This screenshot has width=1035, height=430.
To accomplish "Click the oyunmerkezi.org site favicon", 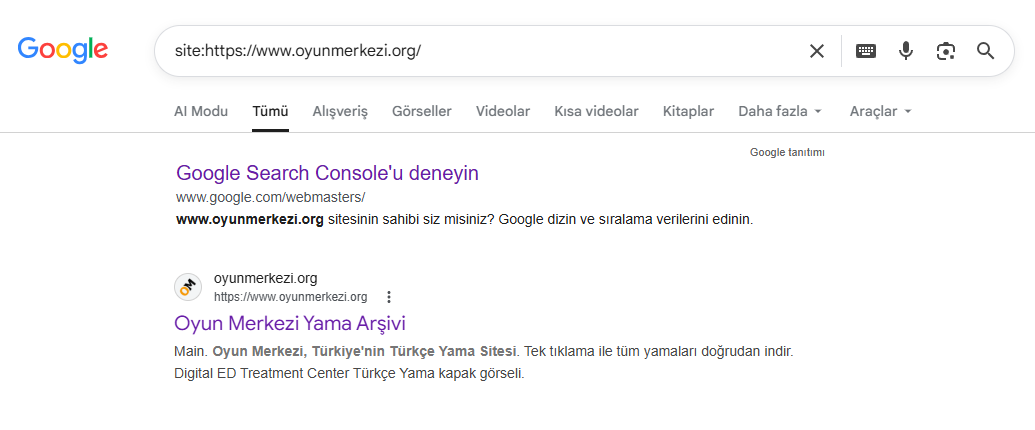I will coord(188,287).
